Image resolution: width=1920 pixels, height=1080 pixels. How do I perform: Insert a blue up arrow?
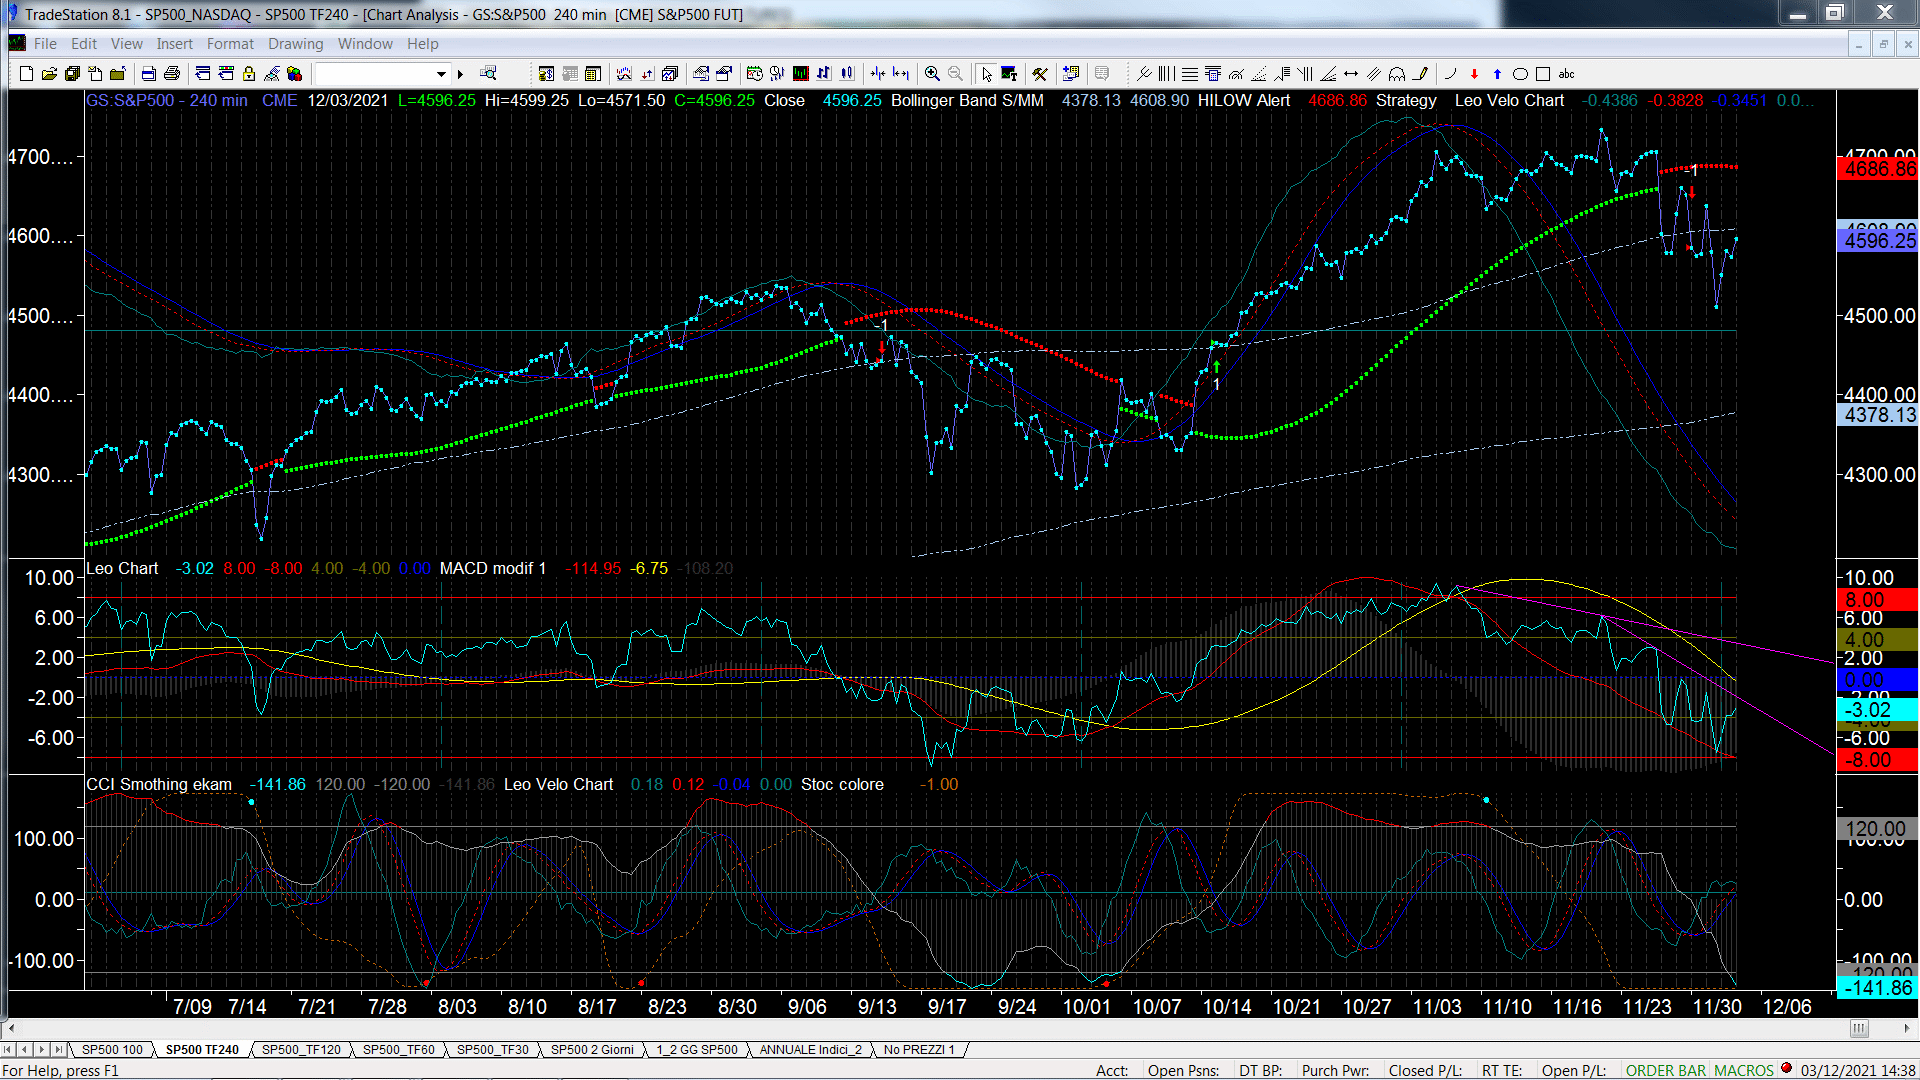[x=1497, y=74]
